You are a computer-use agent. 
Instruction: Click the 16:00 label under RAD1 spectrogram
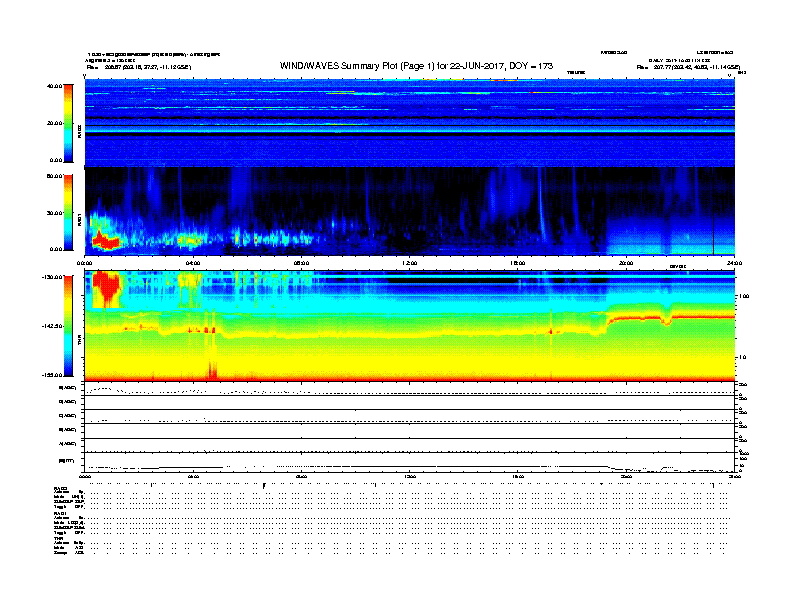[x=518, y=263]
